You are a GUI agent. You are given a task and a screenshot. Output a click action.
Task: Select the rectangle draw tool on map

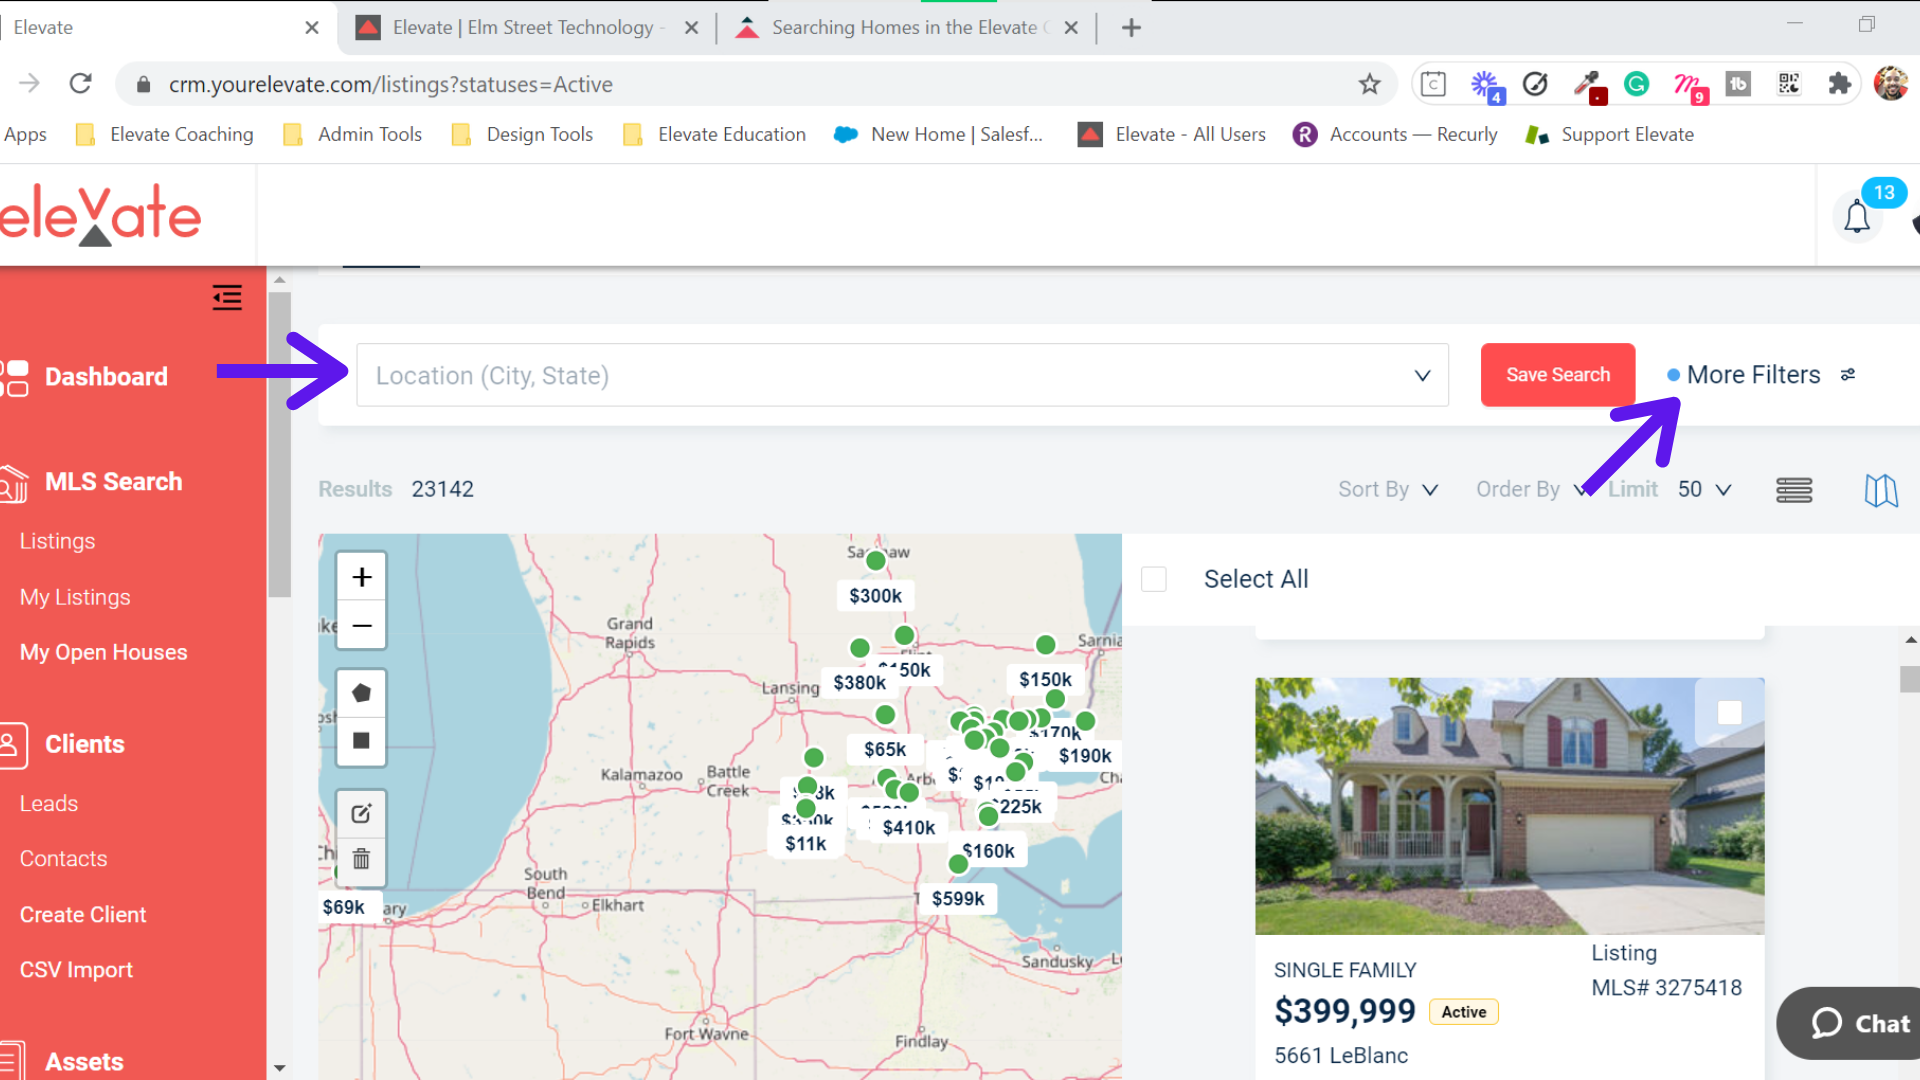(x=362, y=741)
